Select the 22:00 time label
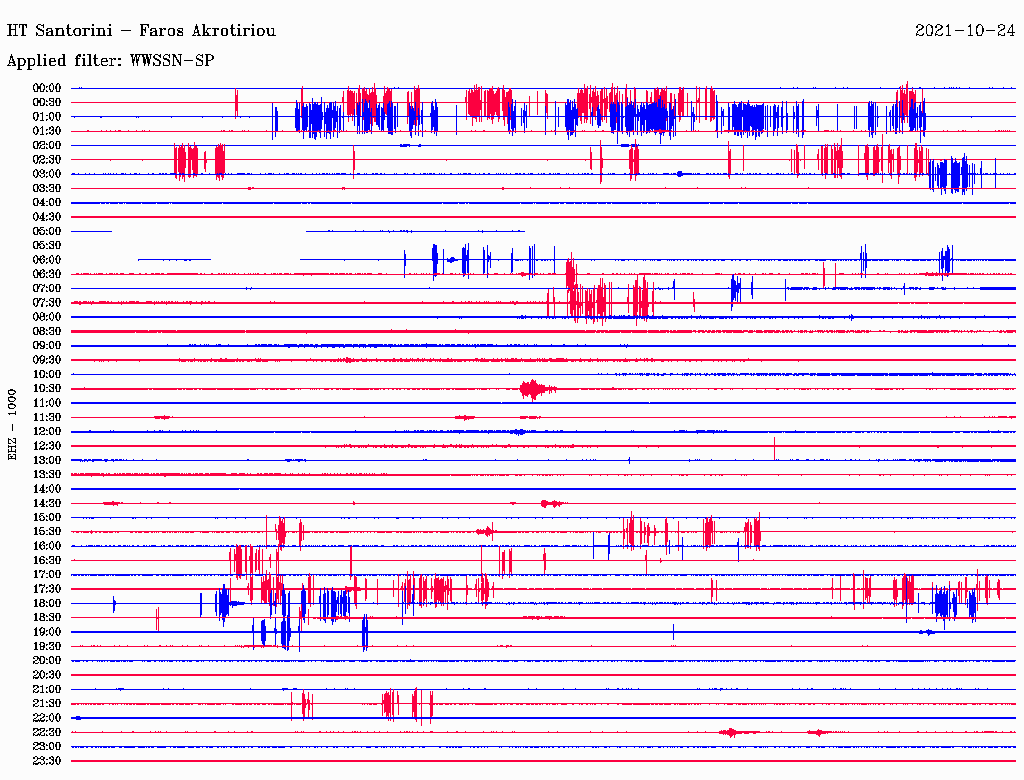The image size is (1024, 780). [47, 718]
